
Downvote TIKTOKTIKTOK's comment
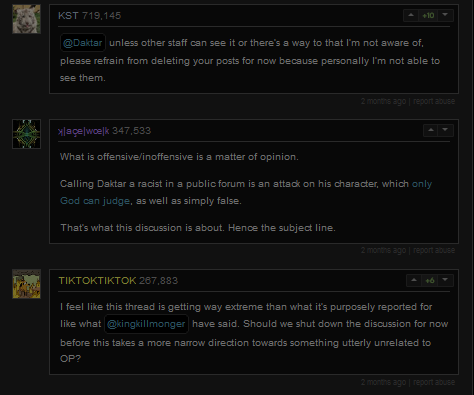point(445,280)
